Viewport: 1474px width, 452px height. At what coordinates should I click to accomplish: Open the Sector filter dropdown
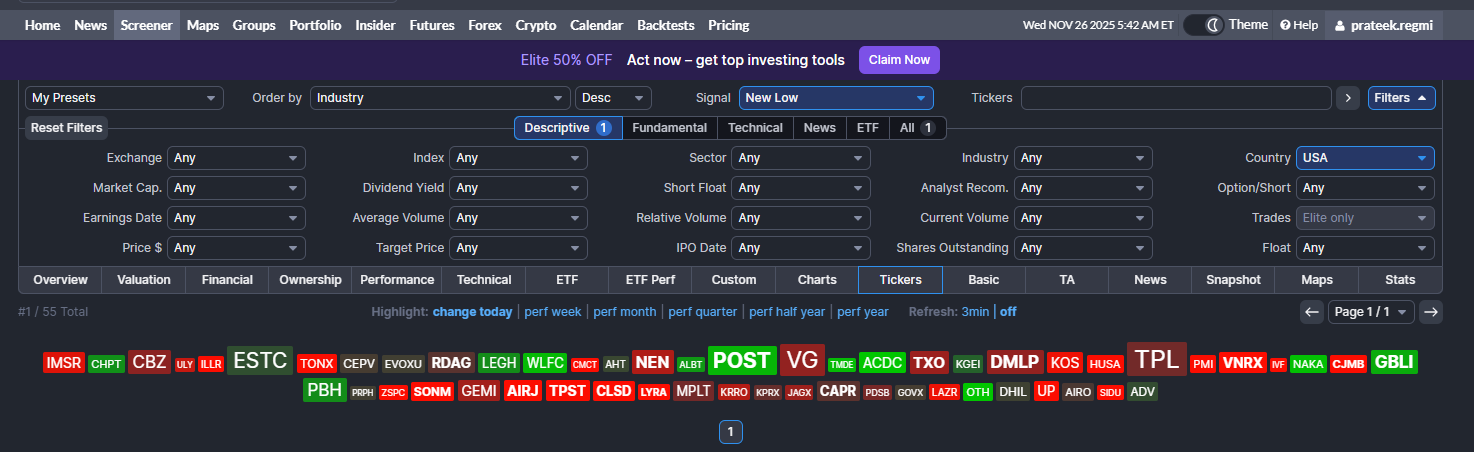[800, 158]
